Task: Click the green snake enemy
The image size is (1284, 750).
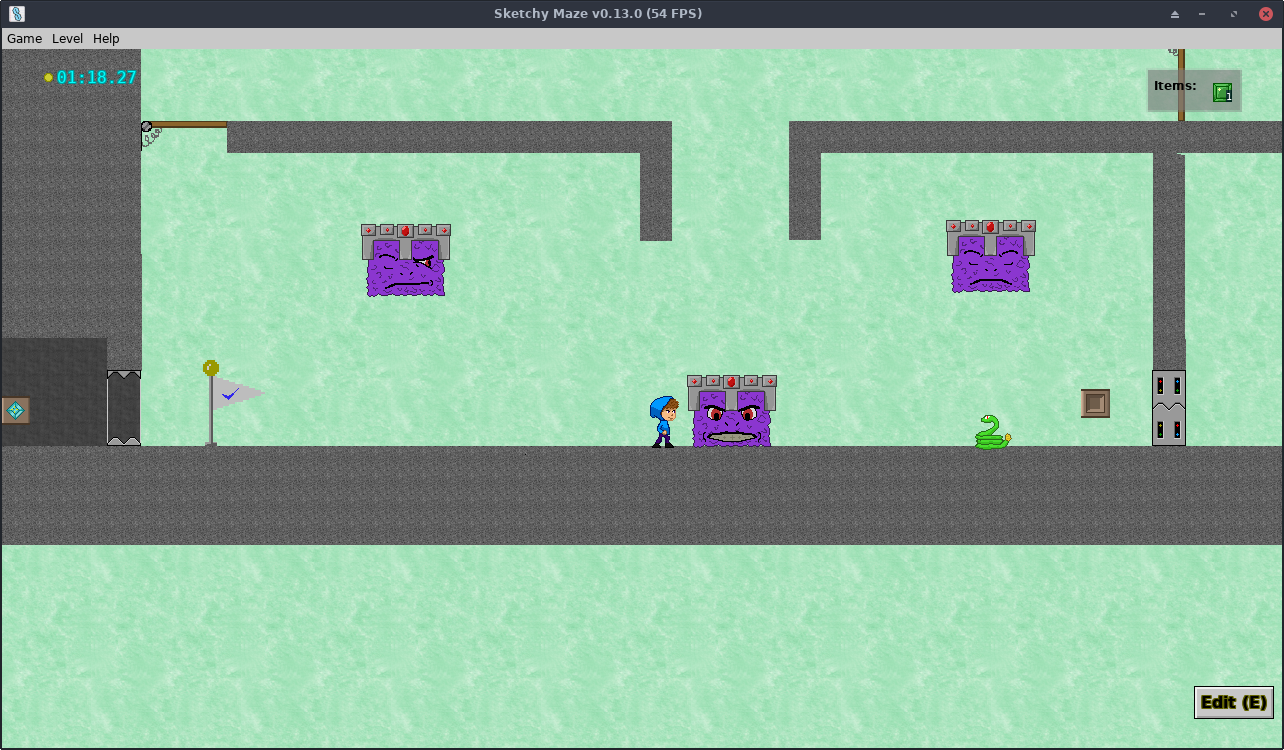Action: pos(991,433)
